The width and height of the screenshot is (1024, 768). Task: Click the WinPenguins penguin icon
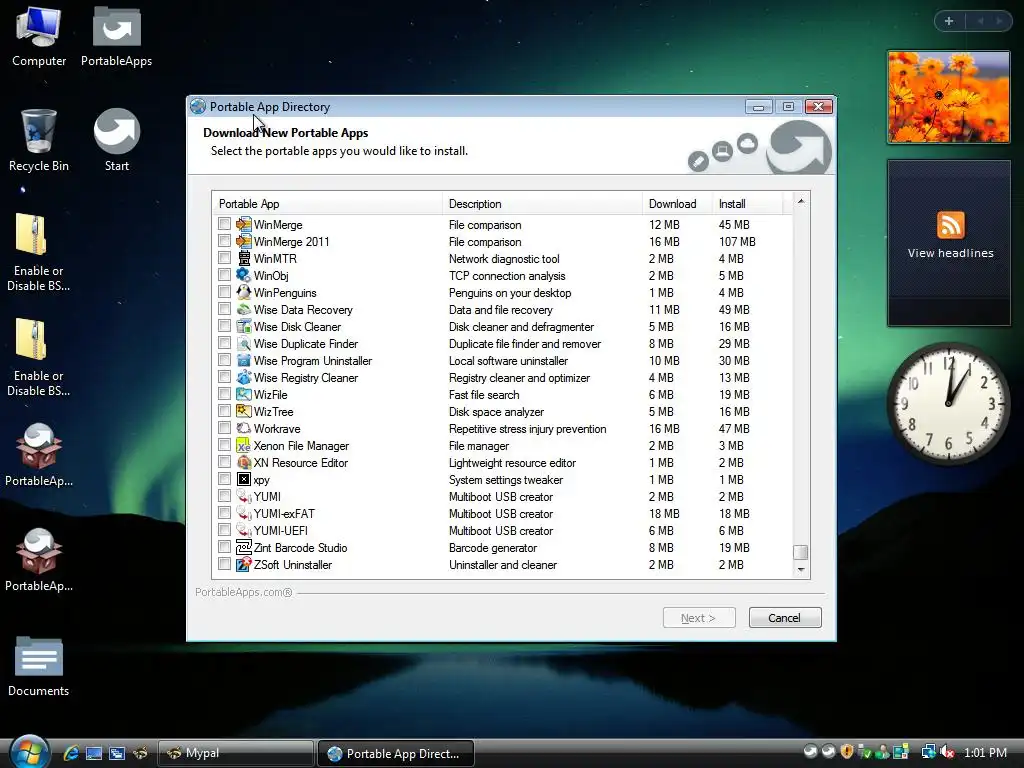pos(244,292)
